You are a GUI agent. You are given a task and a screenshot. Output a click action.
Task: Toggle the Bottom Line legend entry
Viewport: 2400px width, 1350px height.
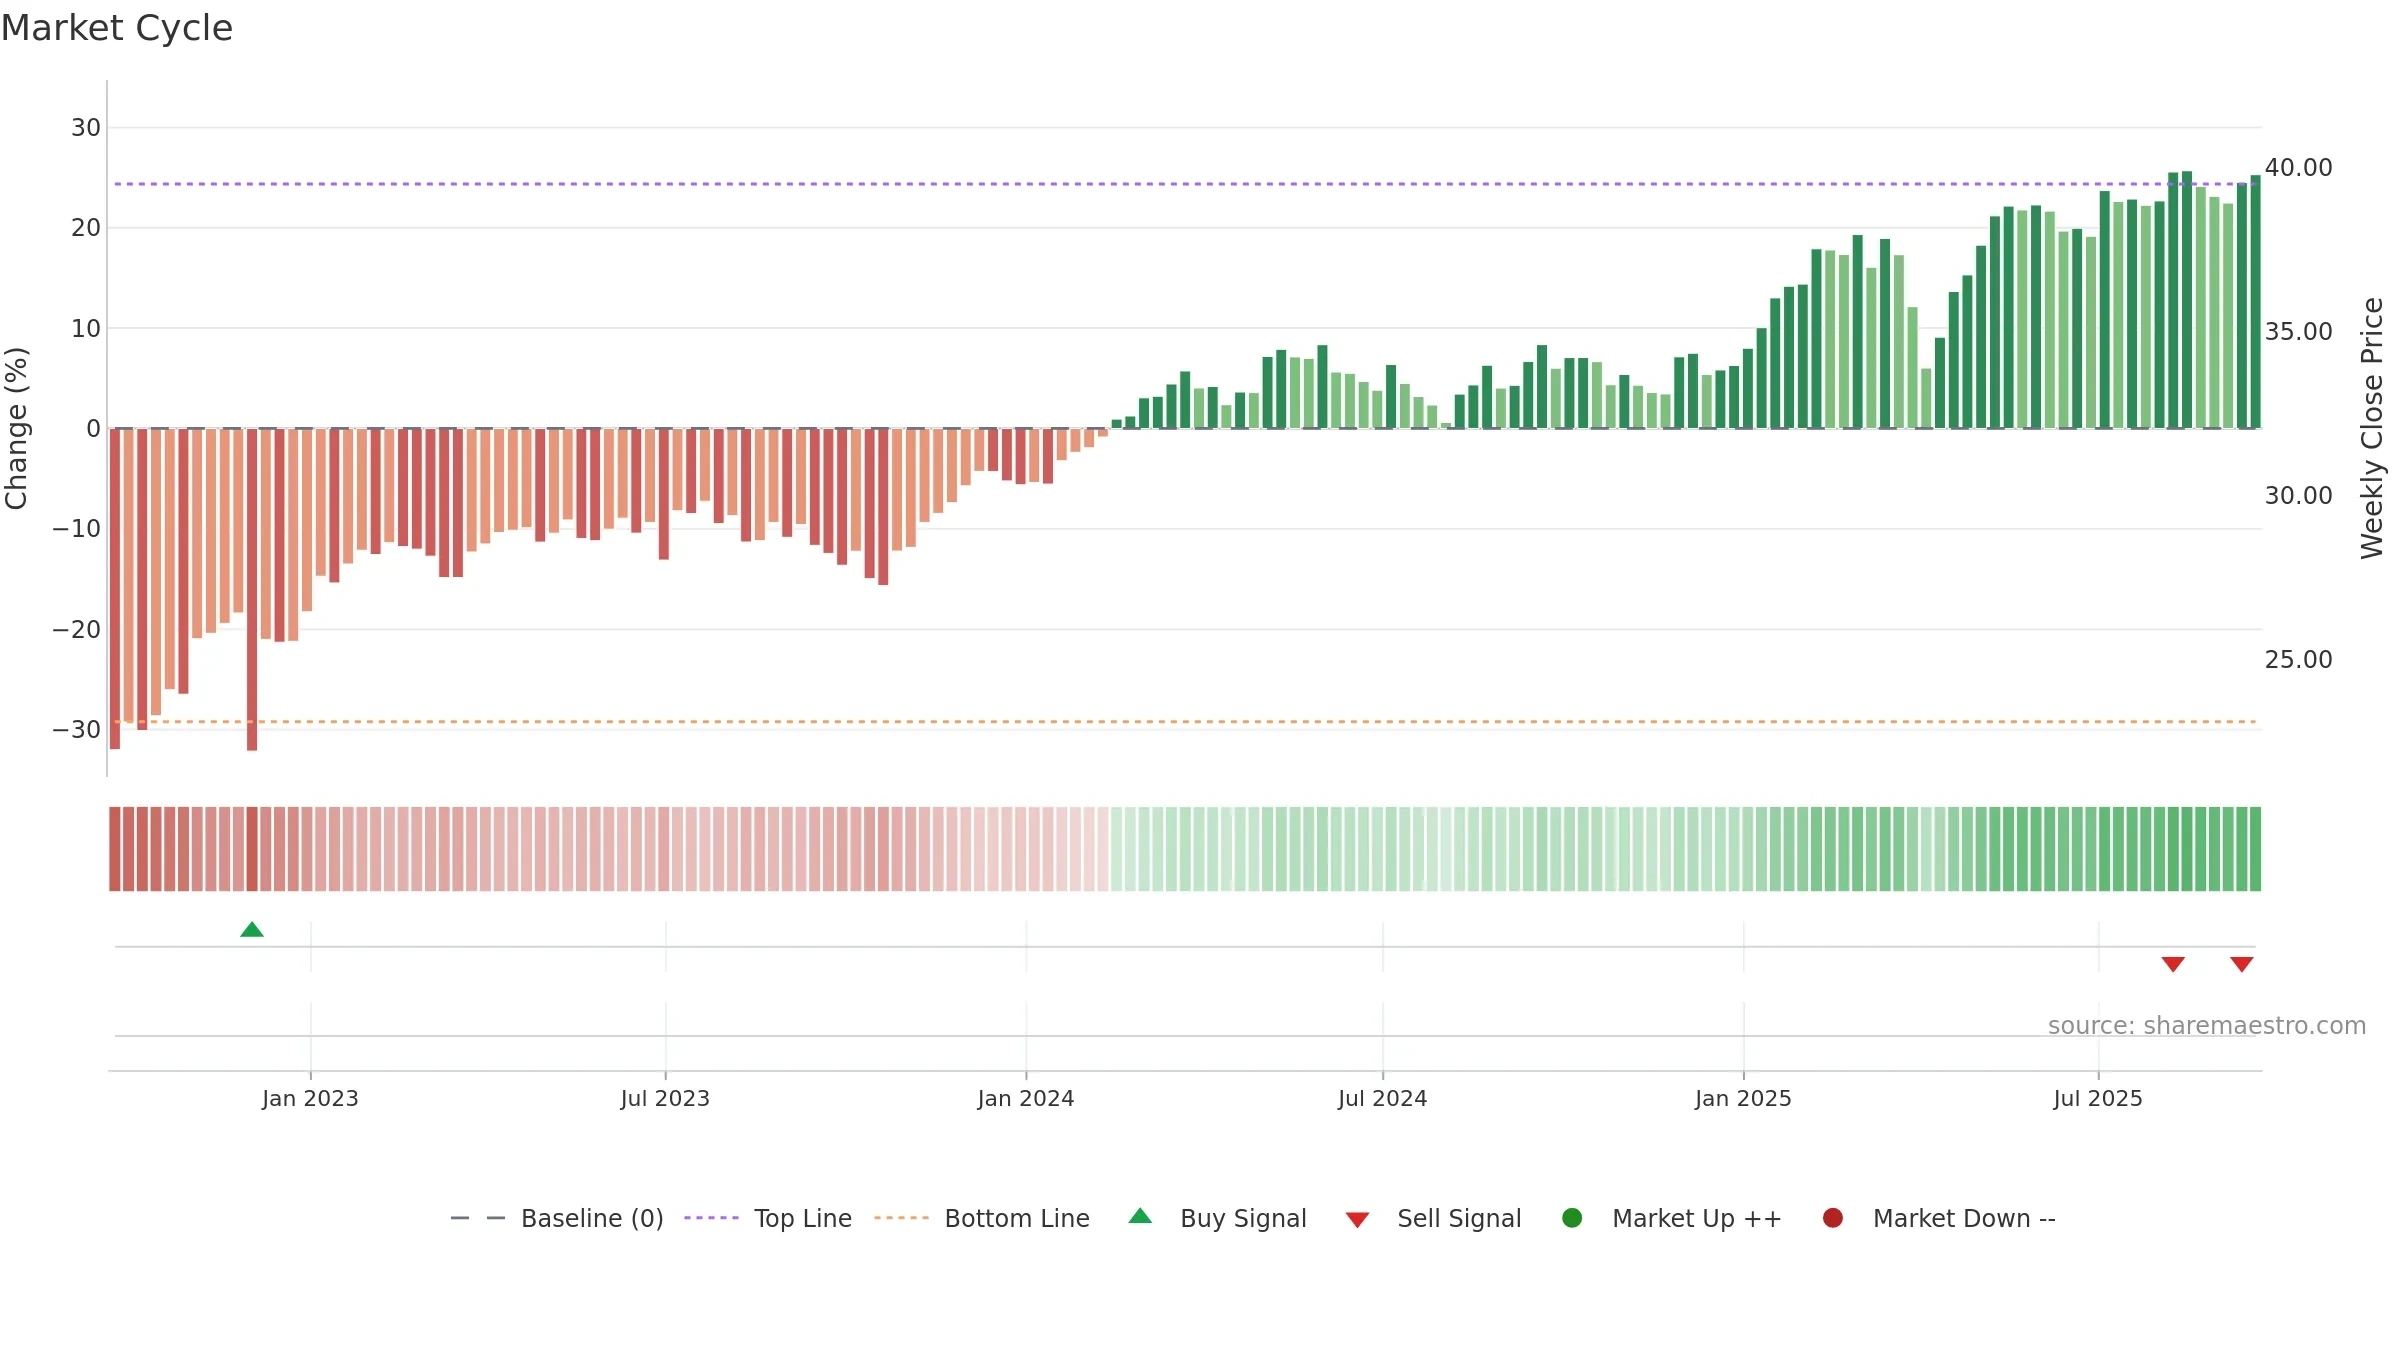[982, 1218]
